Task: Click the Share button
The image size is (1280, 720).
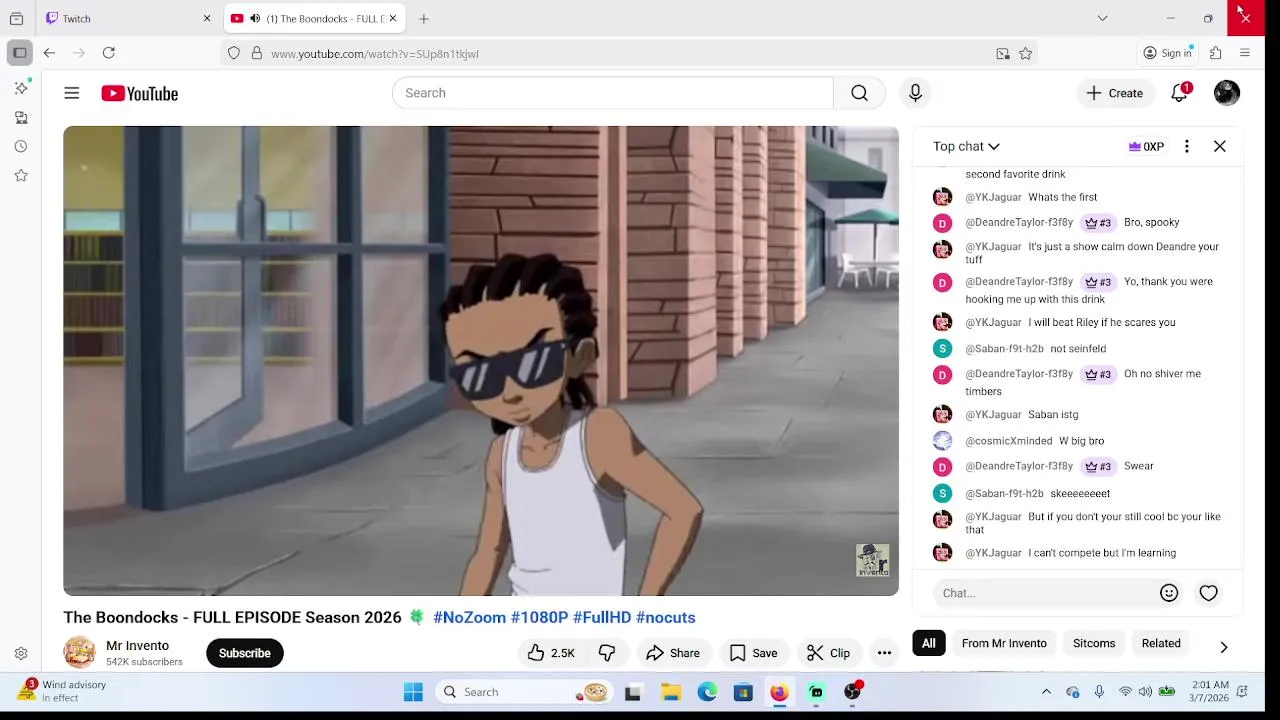Action: [673, 653]
